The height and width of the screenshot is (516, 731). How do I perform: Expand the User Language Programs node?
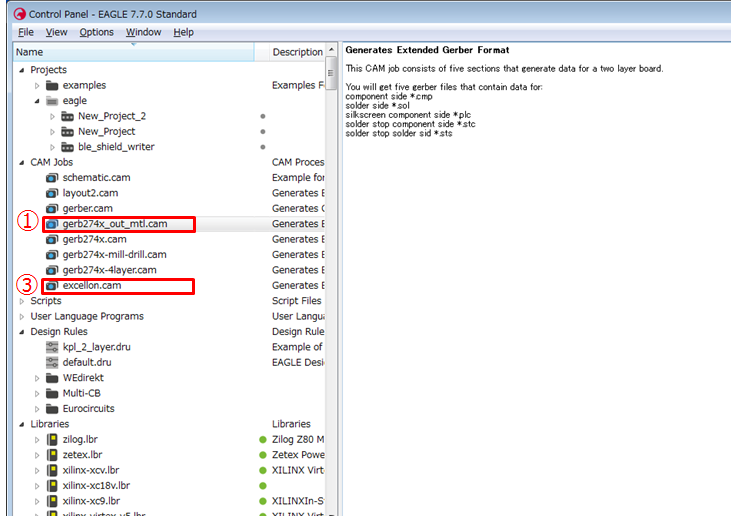tap(21, 316)
